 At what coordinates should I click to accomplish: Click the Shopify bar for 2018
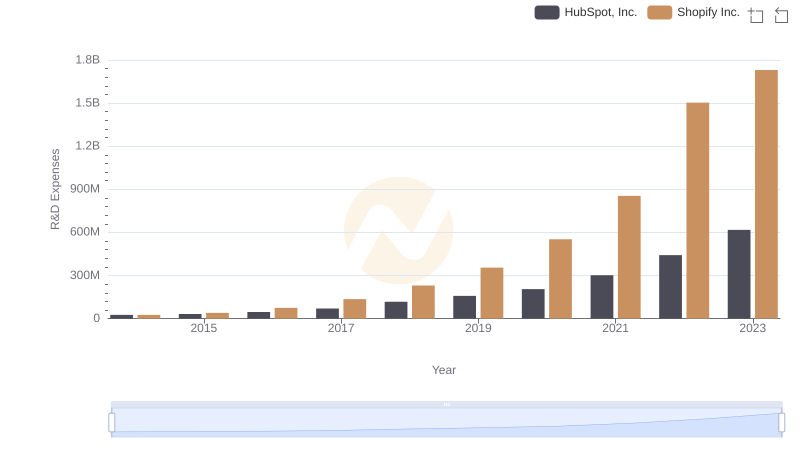coord(423,302)
